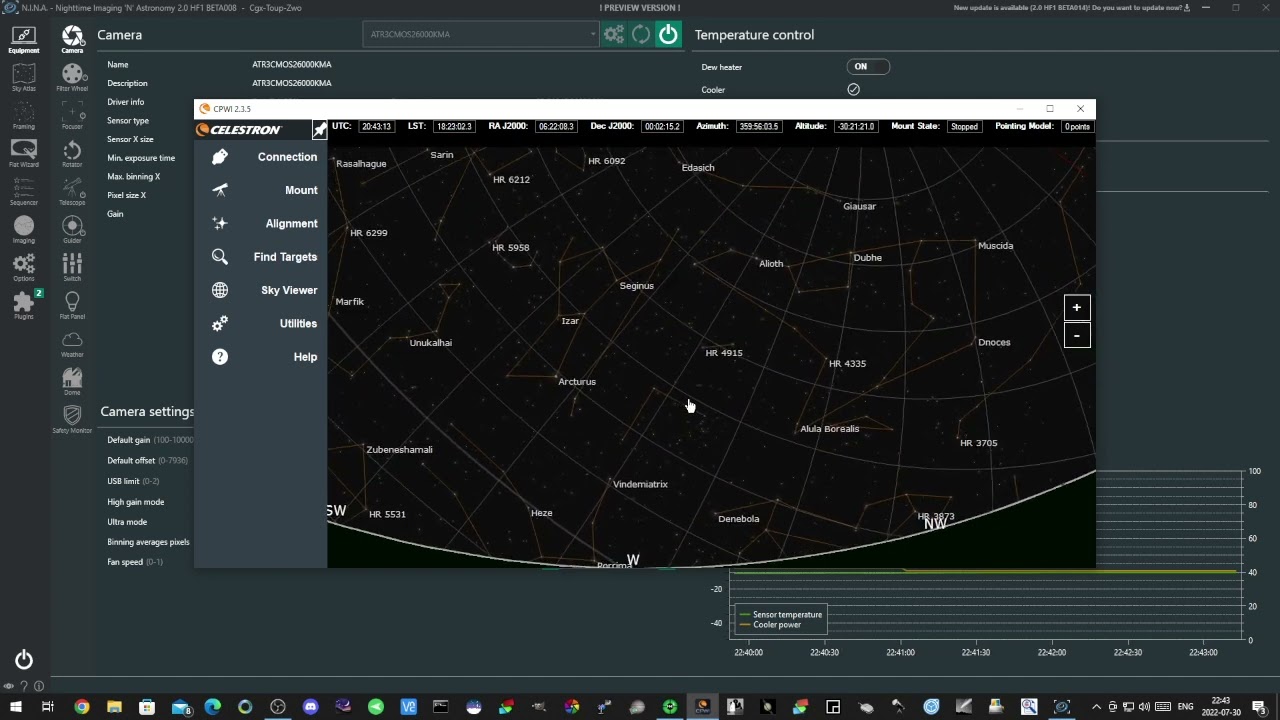Open Sky Viewer in CPWI
The image size is (1280, 720).
tap(263, 290)
